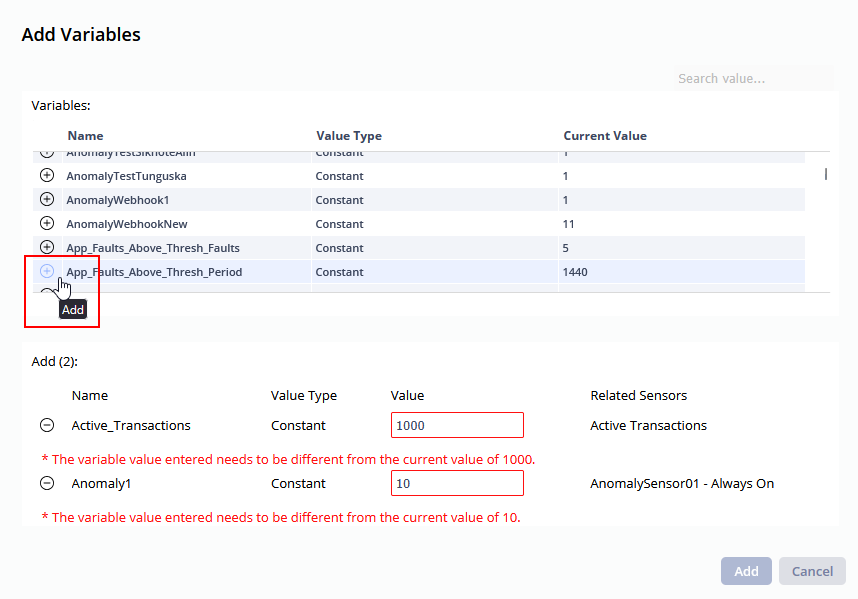Click the Active Transactions related sensor

648,425
